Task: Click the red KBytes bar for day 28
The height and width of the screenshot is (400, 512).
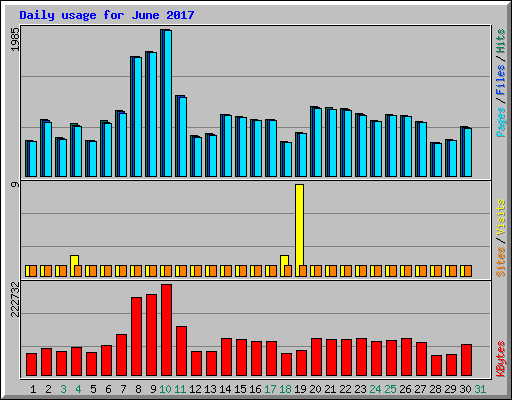Action: click(436, 366)
